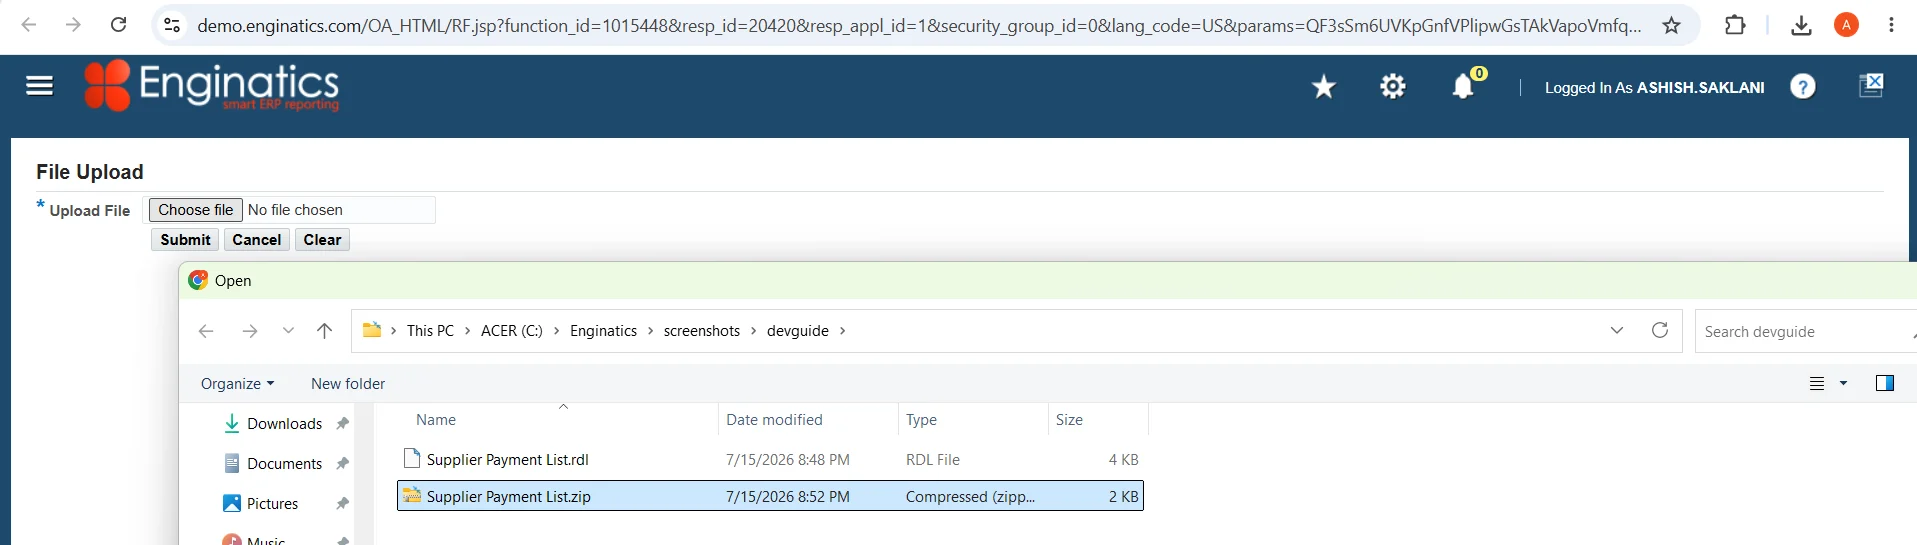
Task: Open the Organize dropdown menu
Action: [237, 383]
